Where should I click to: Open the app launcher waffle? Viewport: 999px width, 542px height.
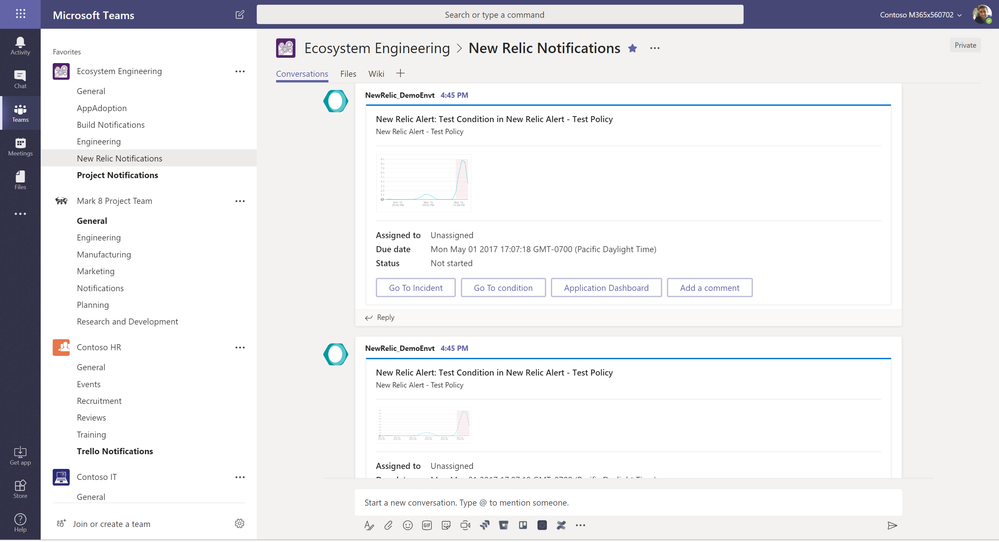pyautogui.click(x=20, y=14)
